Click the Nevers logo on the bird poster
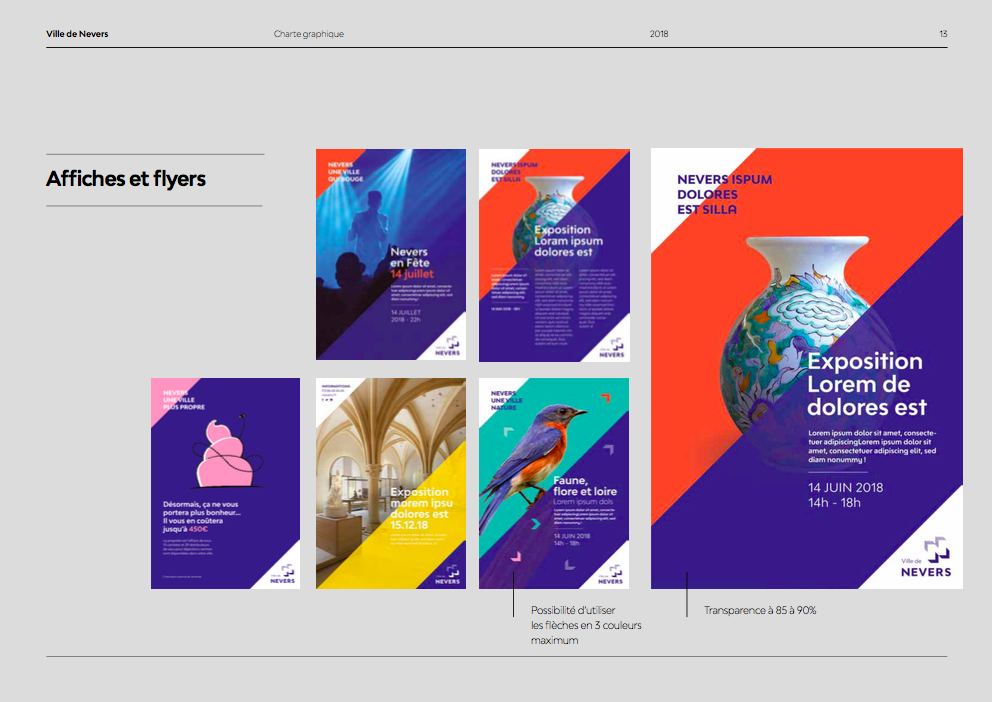Viewport: 992px width, 702px height. click(x=610, y=576)
